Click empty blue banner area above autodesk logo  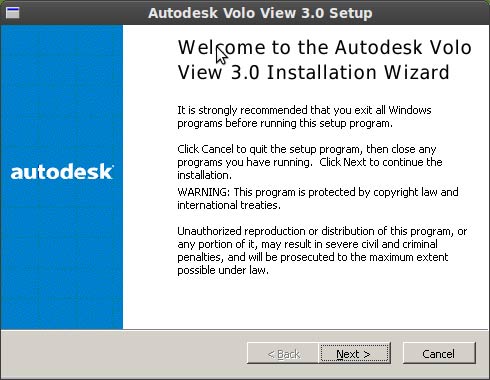pyautogui.click(x=62, y=93)
